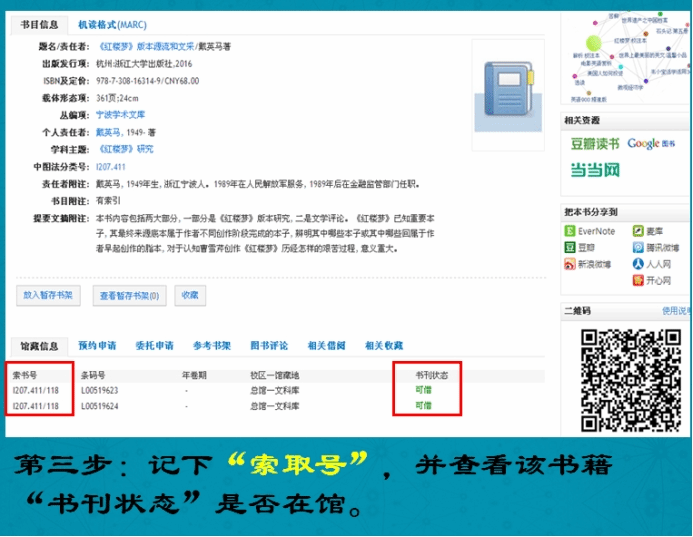Viewport: 693px width, 537px height.
Task: Click the 收藏 button
Action: coord(189,295)
